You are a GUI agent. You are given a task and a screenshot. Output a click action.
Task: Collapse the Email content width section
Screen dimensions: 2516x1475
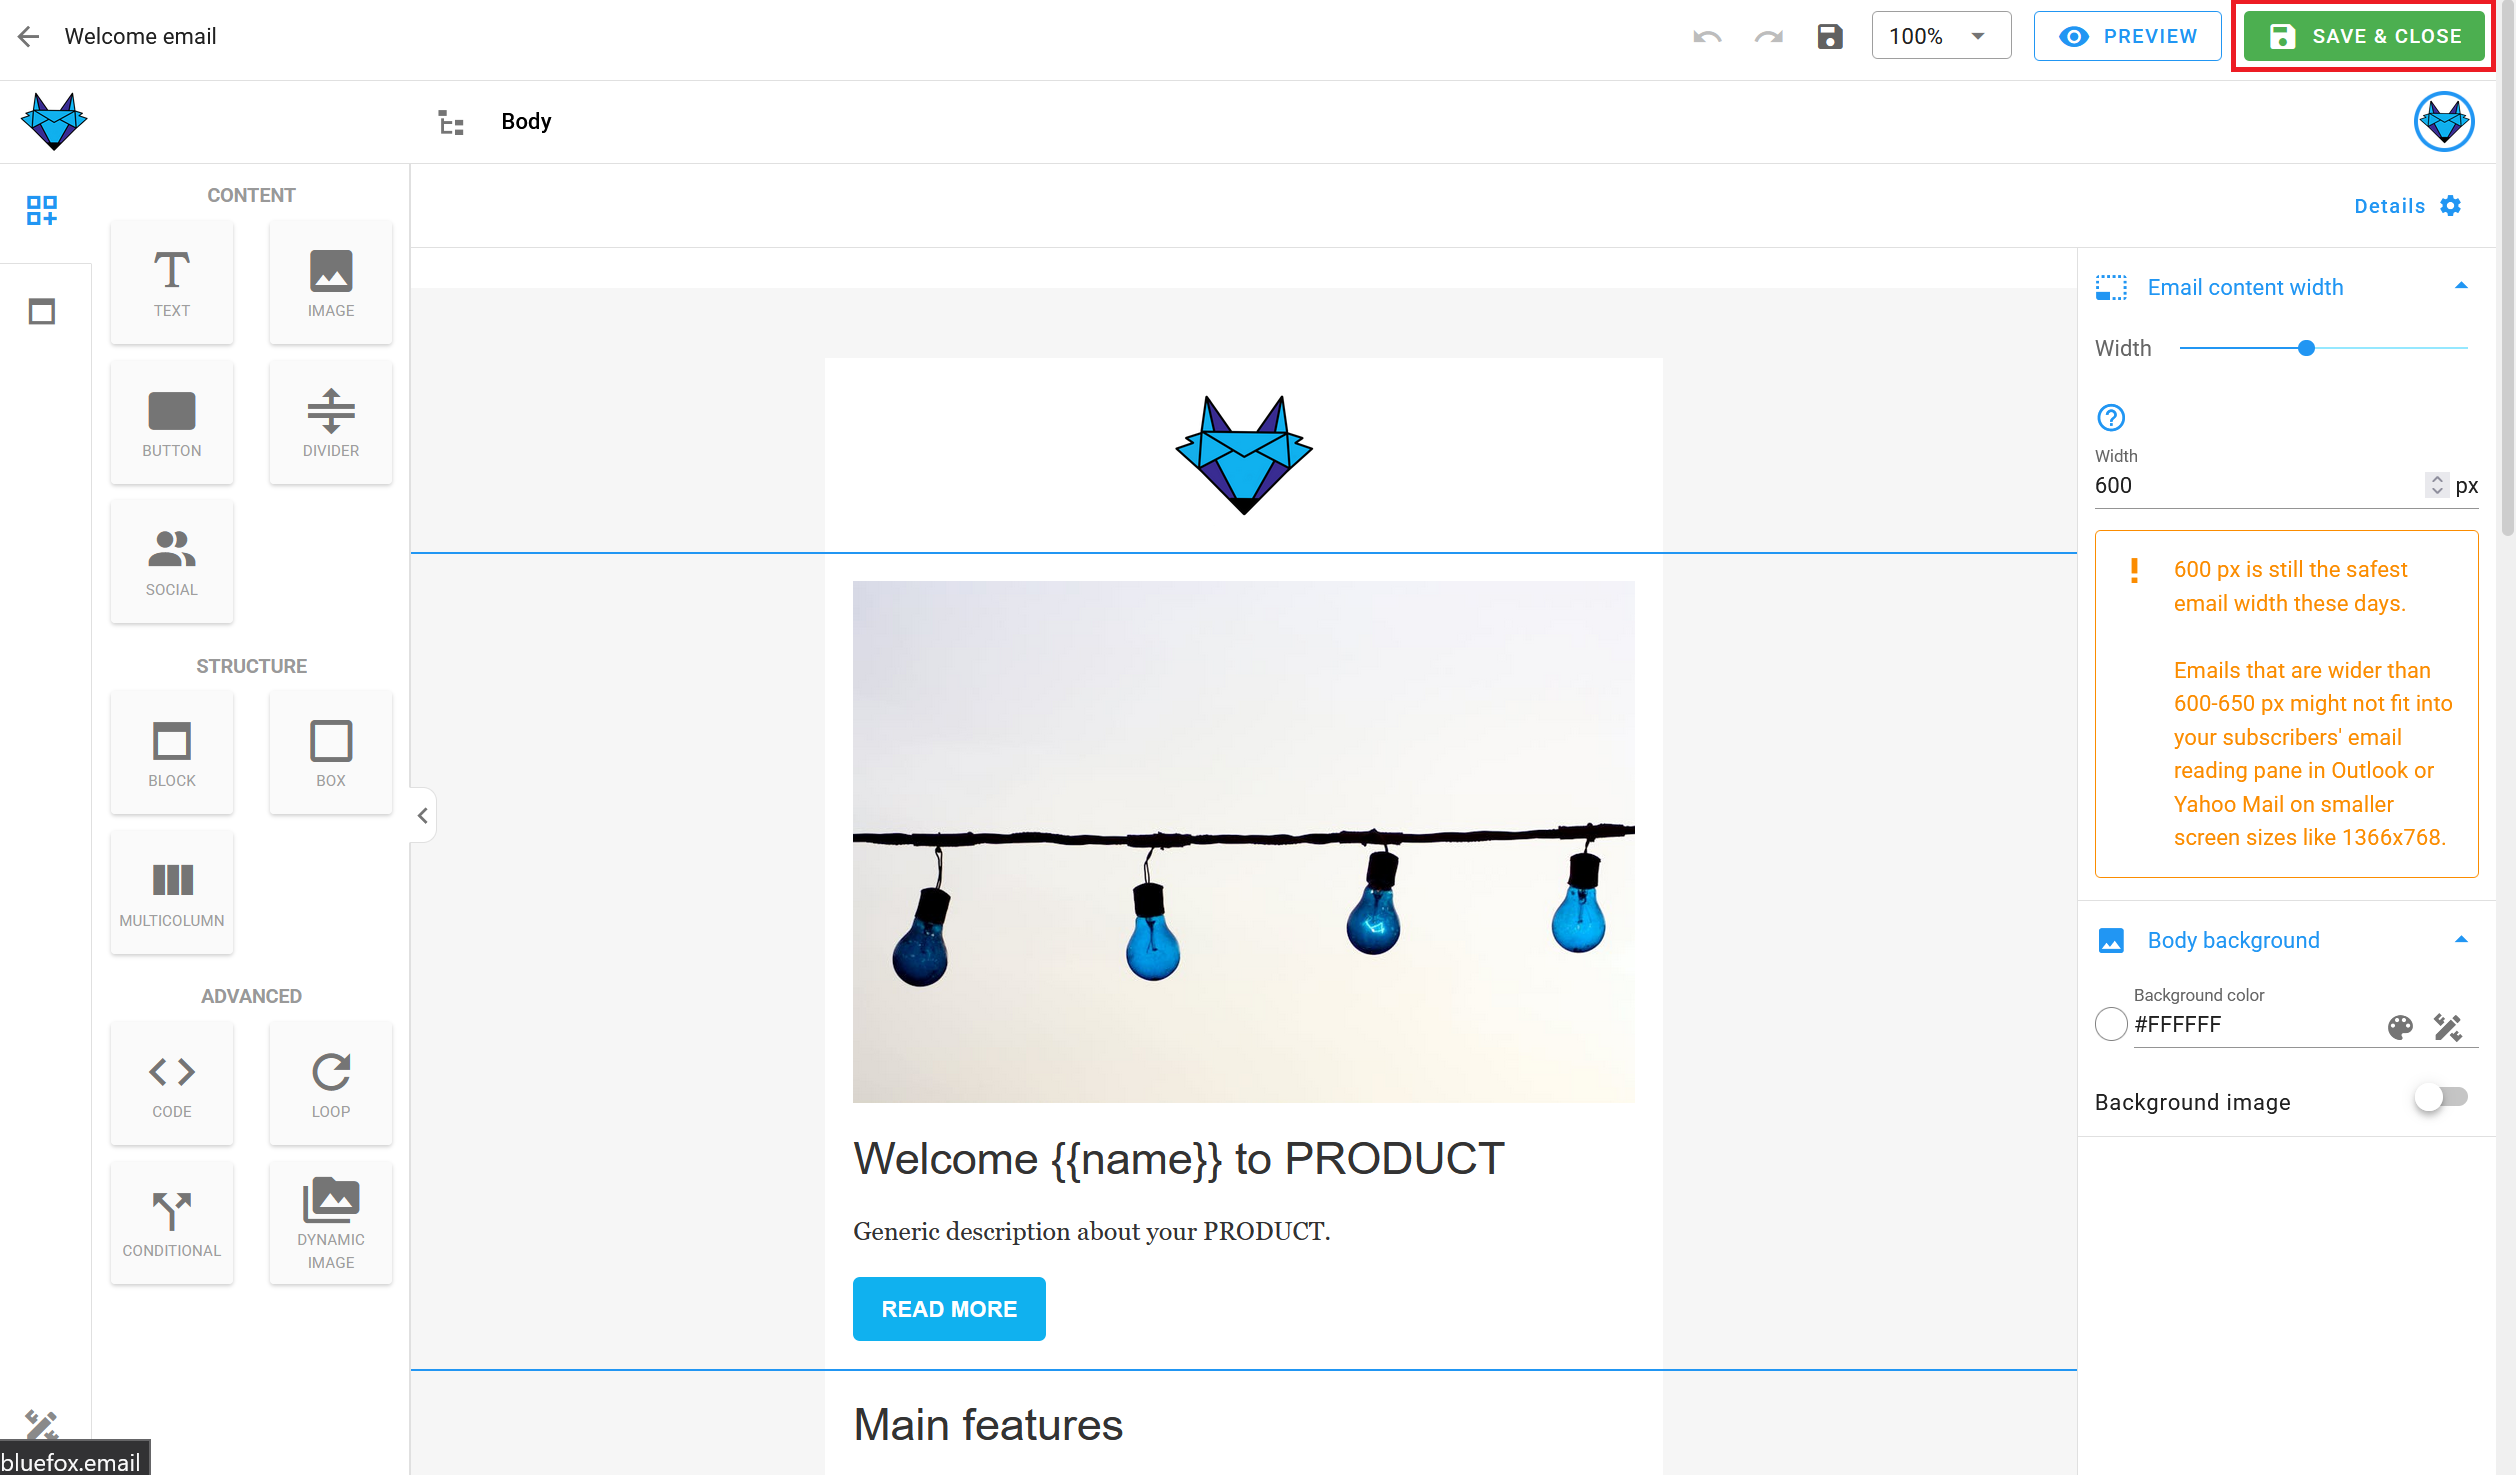[2462, 287]
